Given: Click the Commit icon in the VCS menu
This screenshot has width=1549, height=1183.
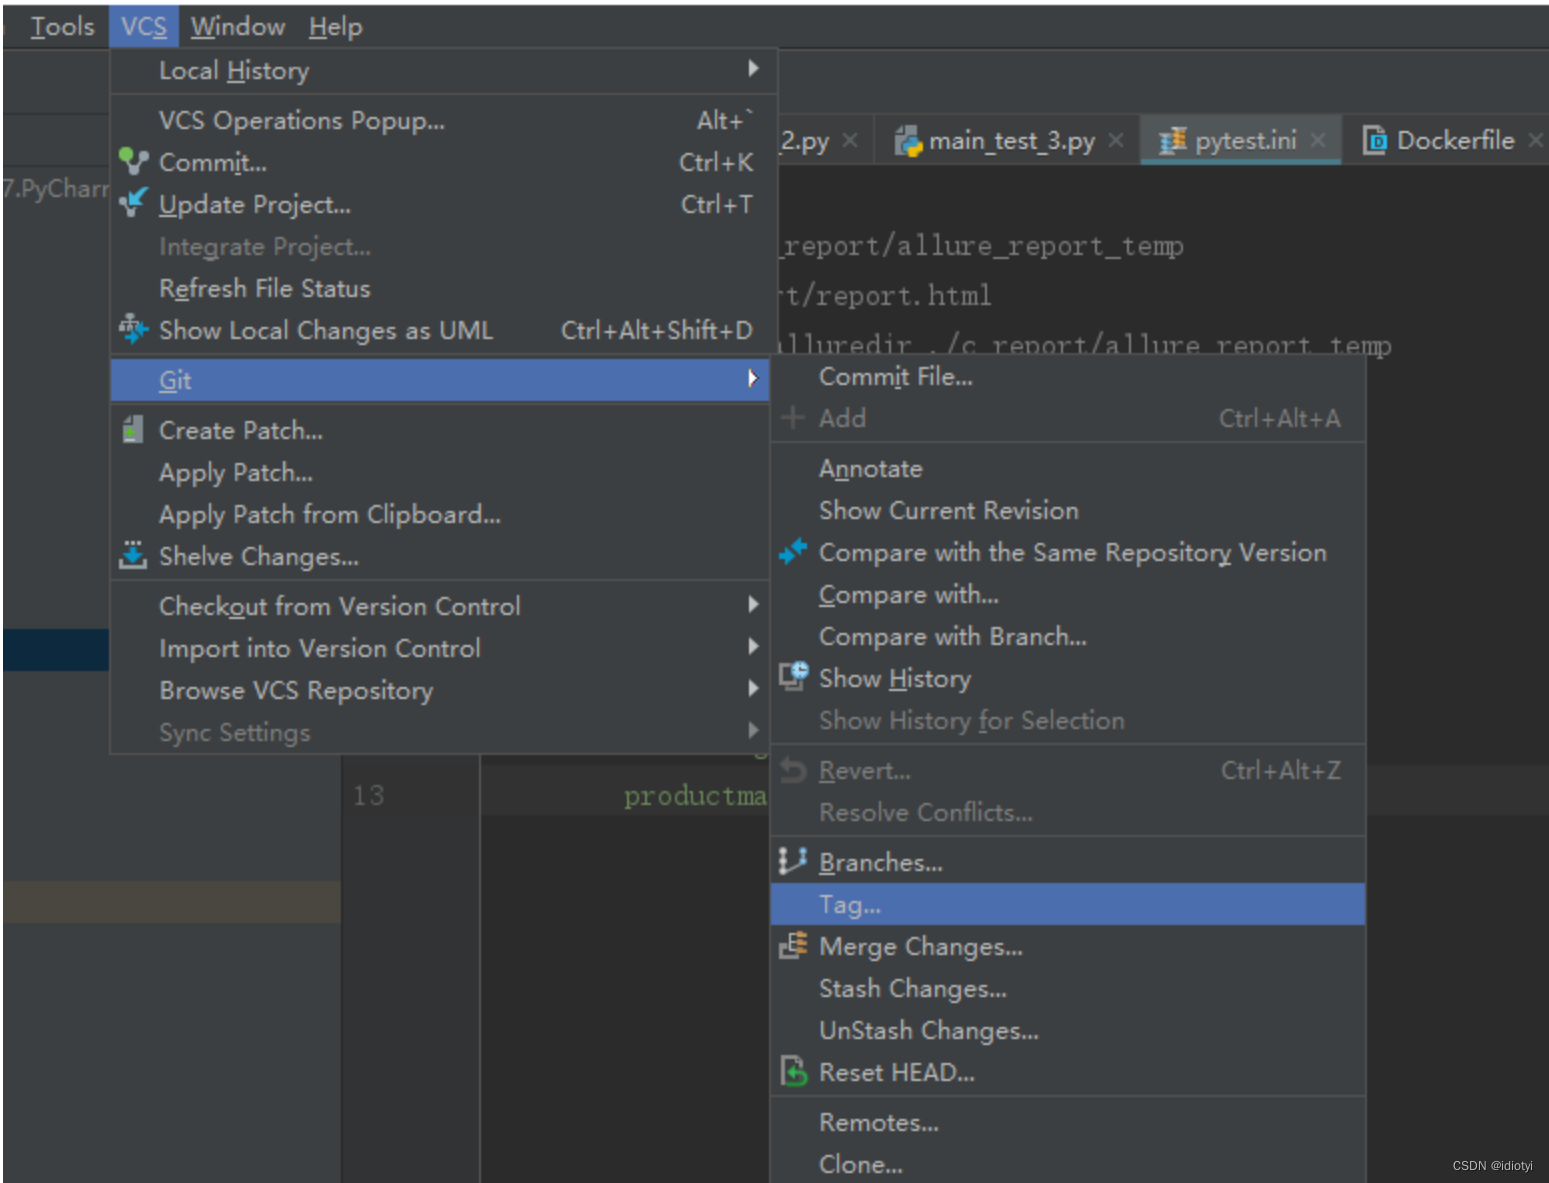Looking at the screenshot, I should click(x=133, y=161).
